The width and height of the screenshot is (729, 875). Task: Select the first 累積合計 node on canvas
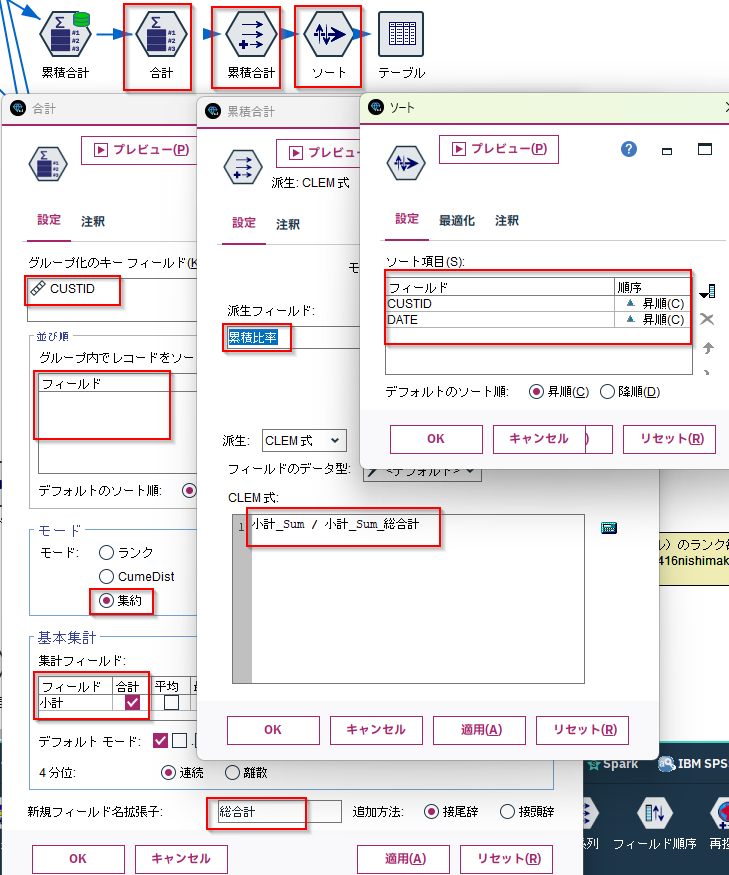[66, 35]
